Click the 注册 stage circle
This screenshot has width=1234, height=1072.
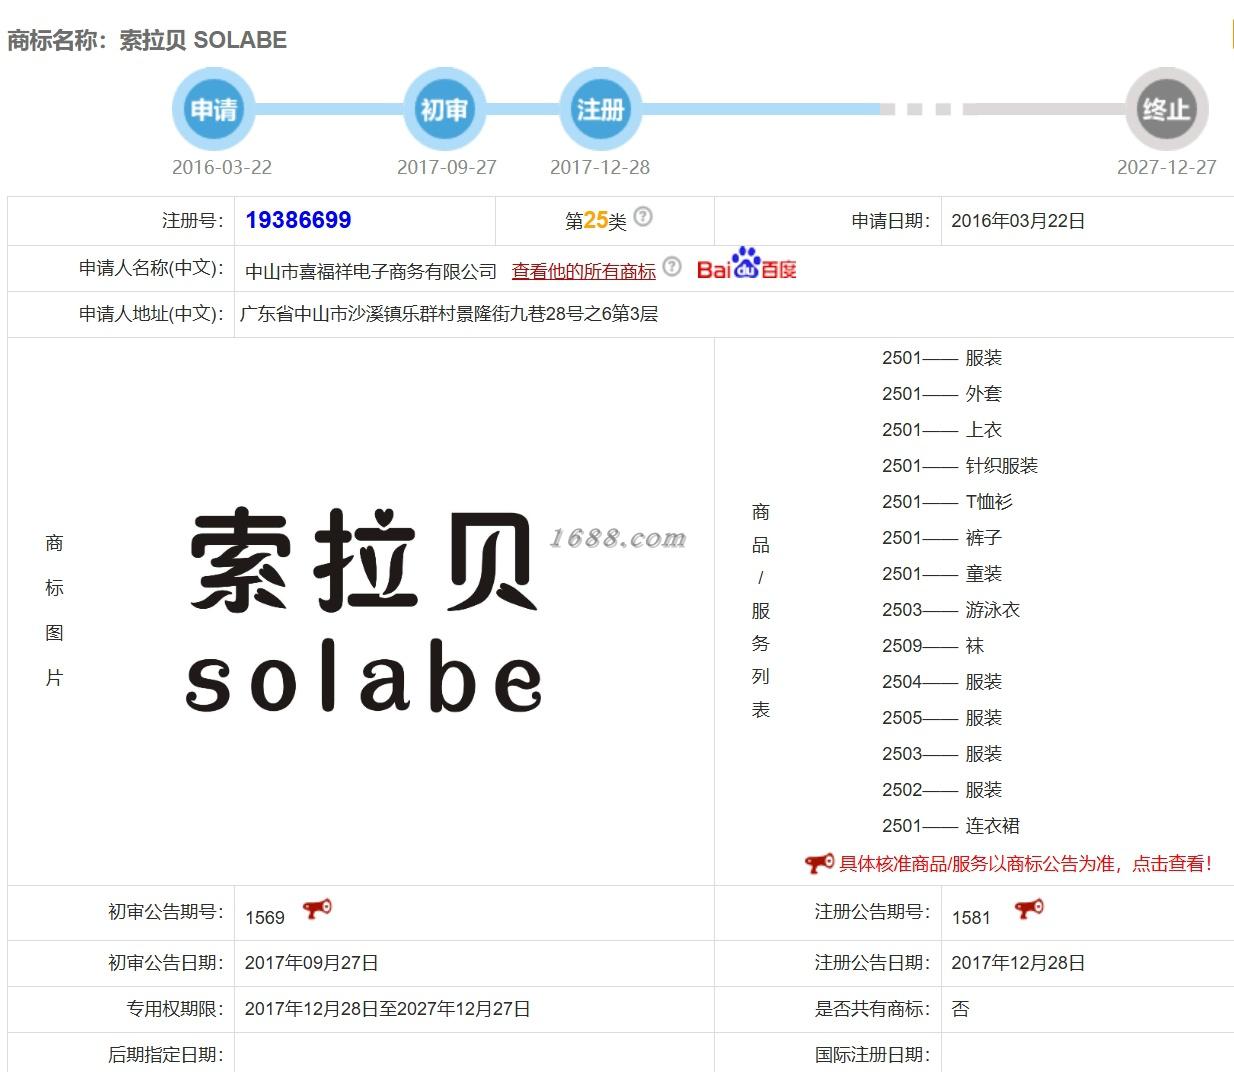(600, 109)
